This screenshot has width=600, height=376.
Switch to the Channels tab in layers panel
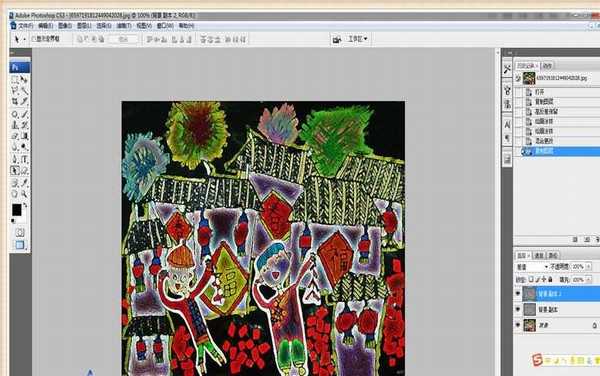click(539, 256)
